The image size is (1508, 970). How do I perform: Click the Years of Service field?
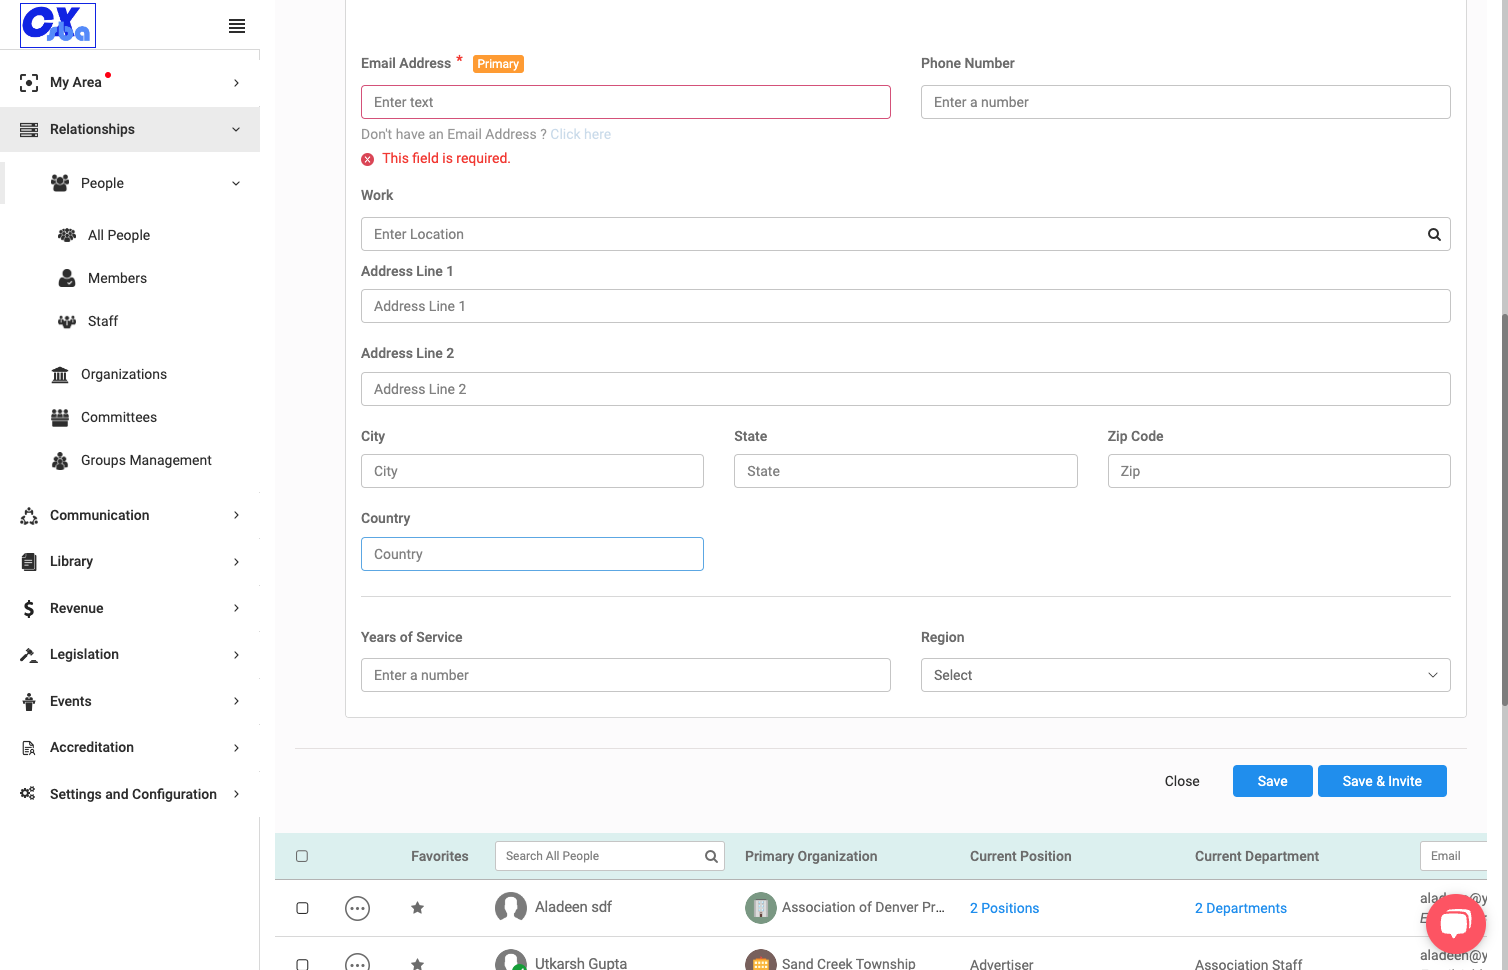pos(626,675)
